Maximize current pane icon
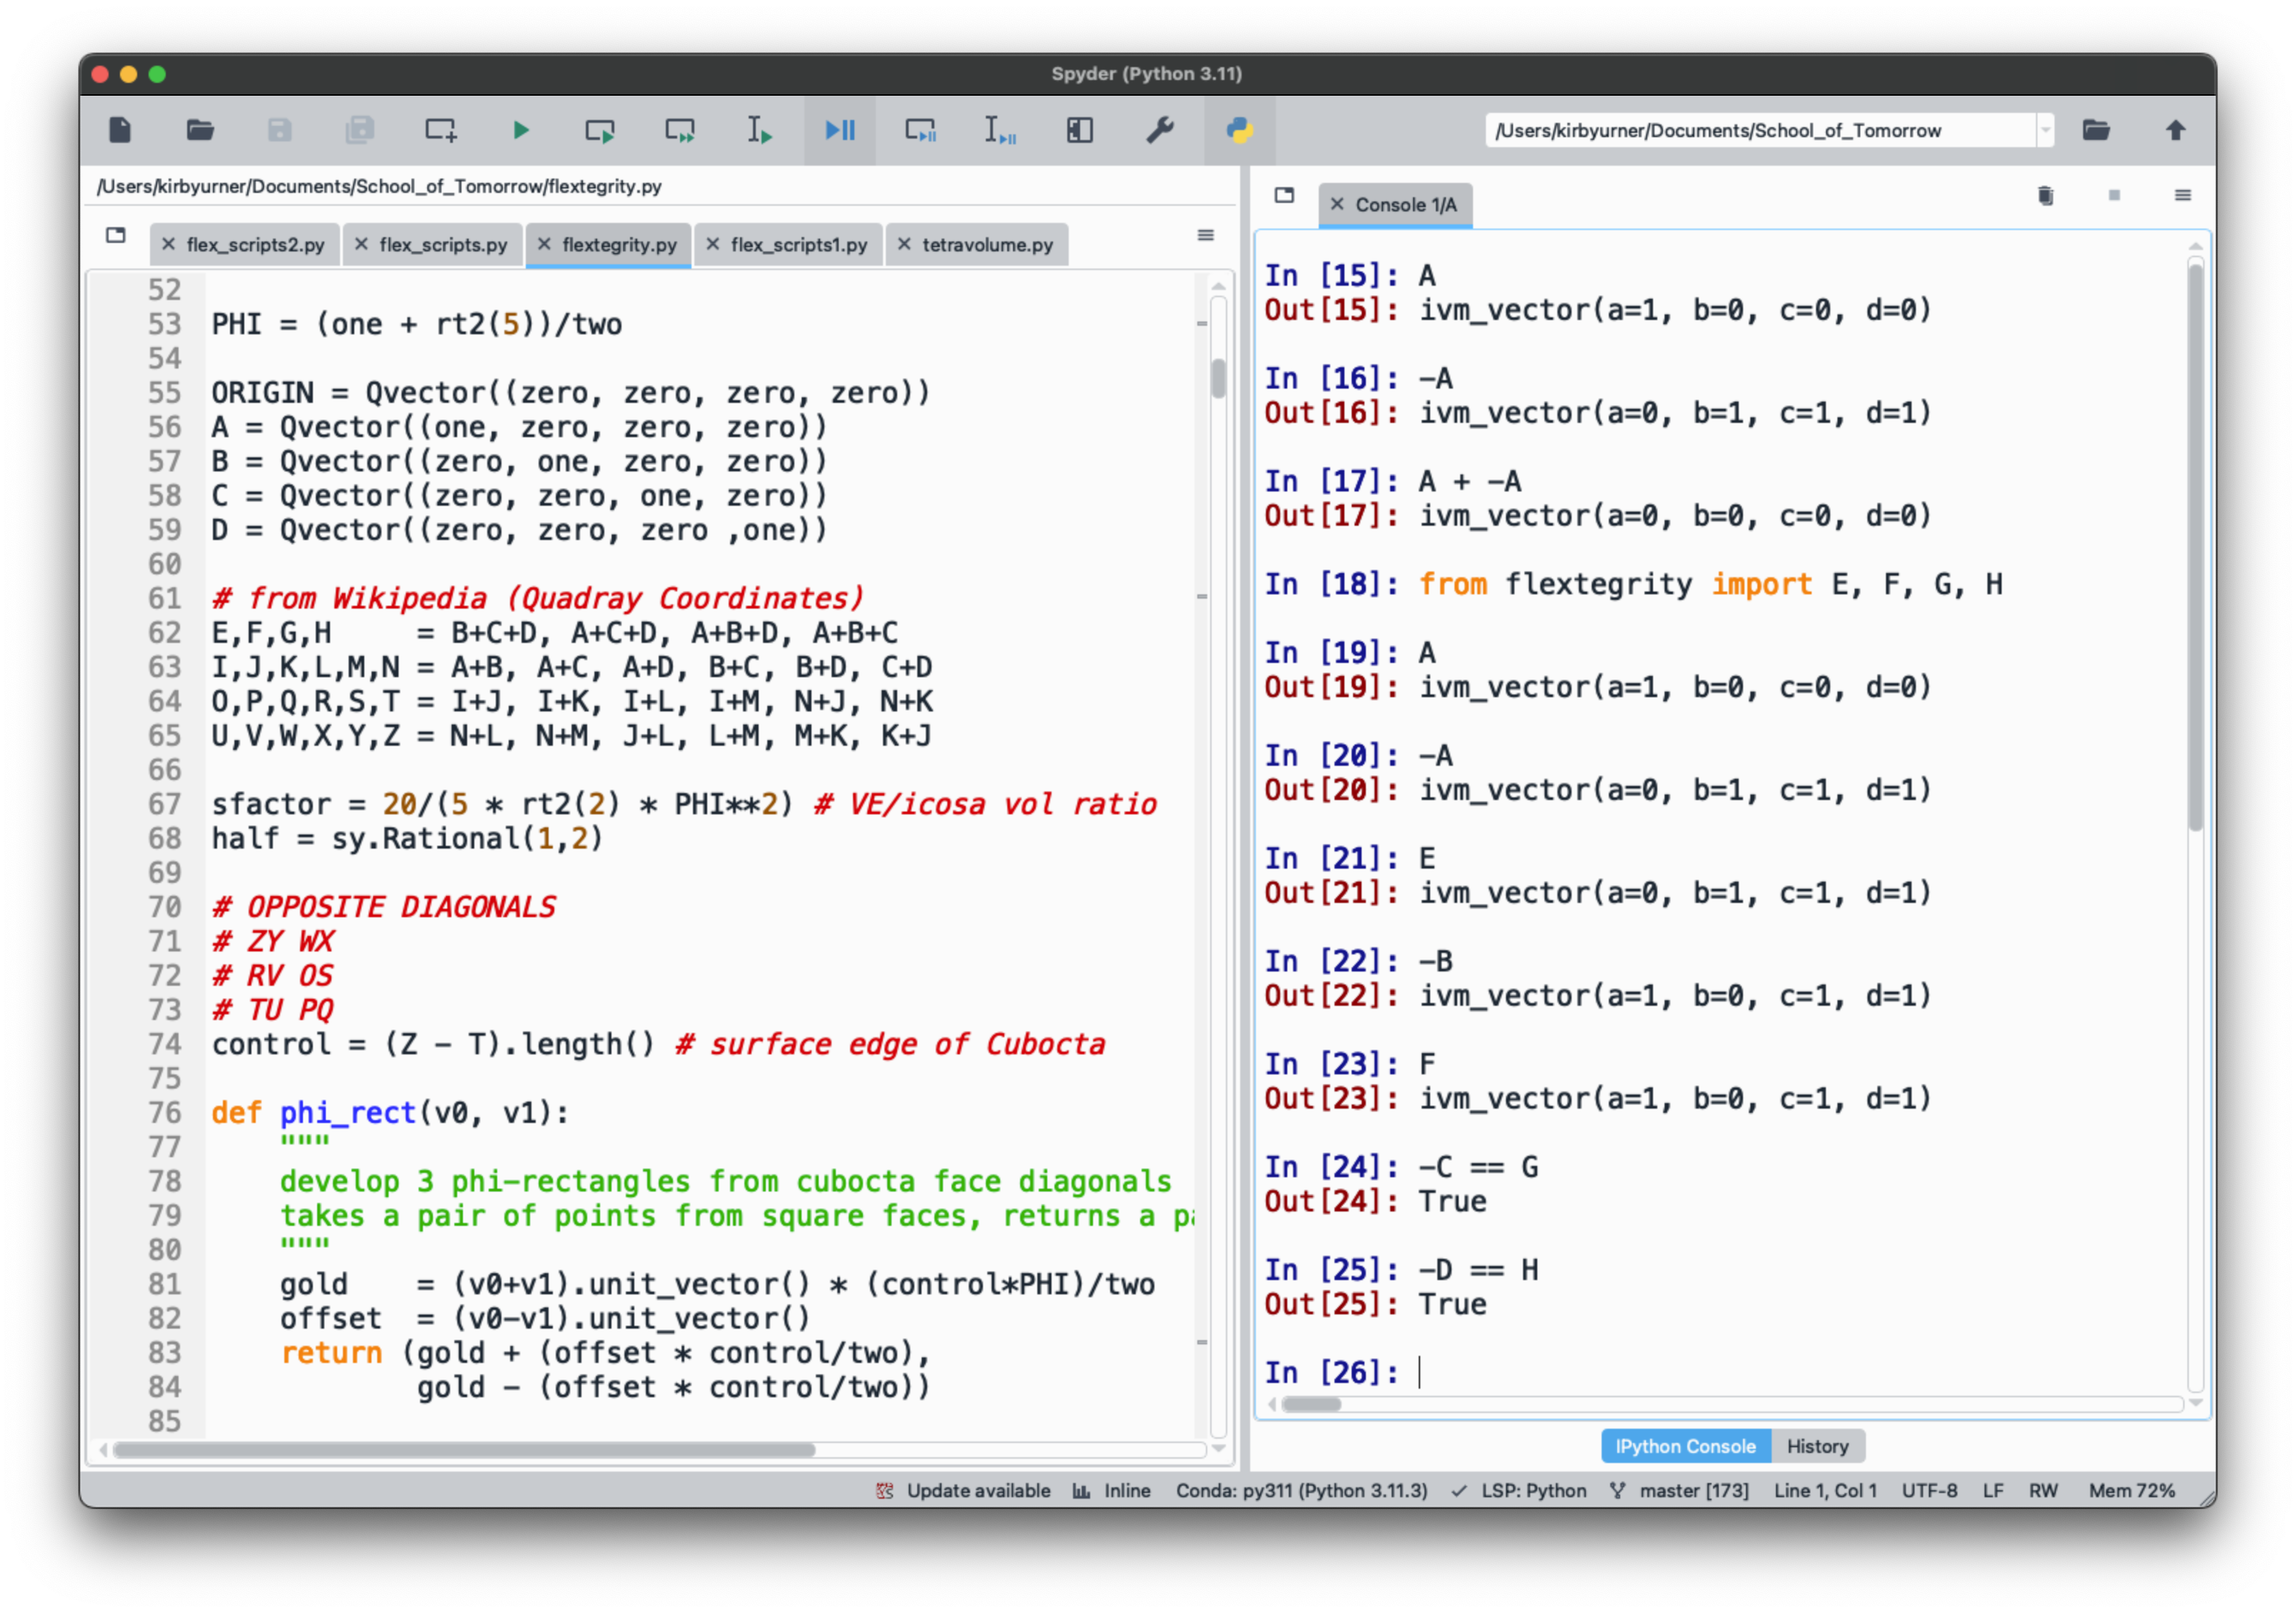 [x=1080, y=130]
